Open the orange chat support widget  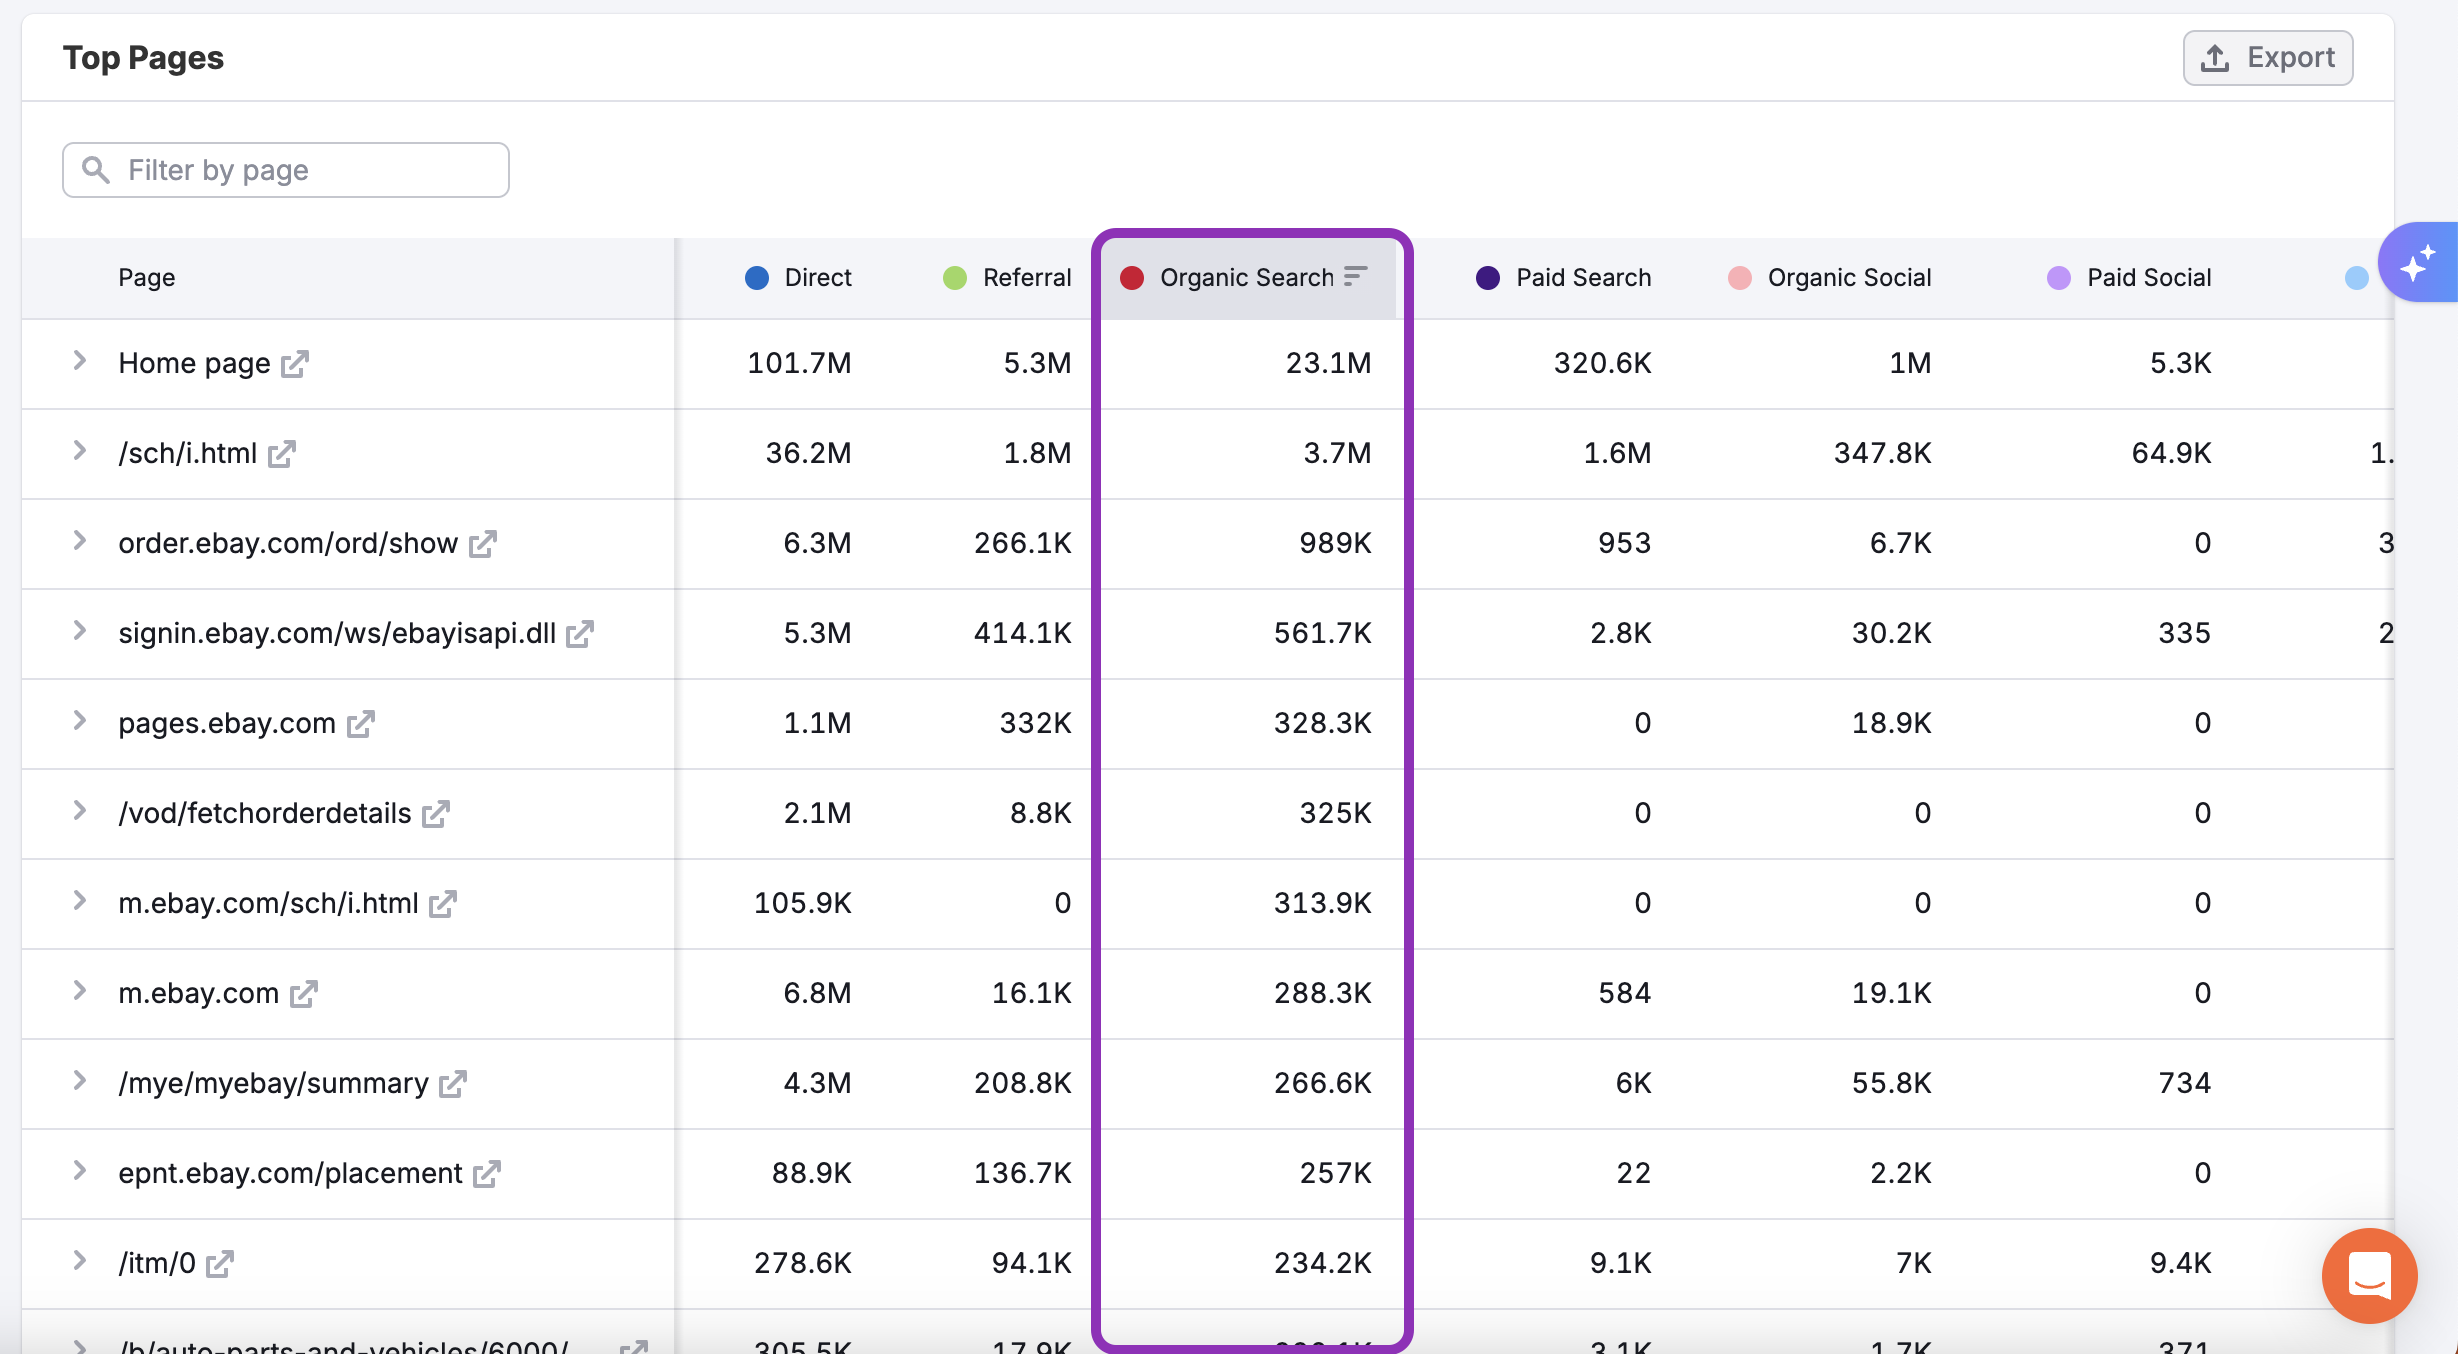(x=2369, y=1275)
